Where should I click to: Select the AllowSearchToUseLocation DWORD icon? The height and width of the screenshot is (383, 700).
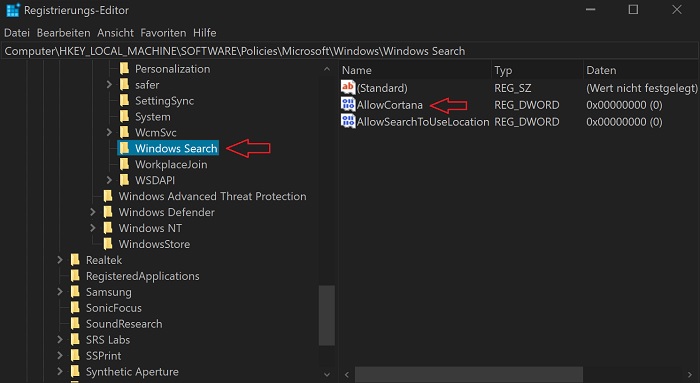click(x=348, y=121)
